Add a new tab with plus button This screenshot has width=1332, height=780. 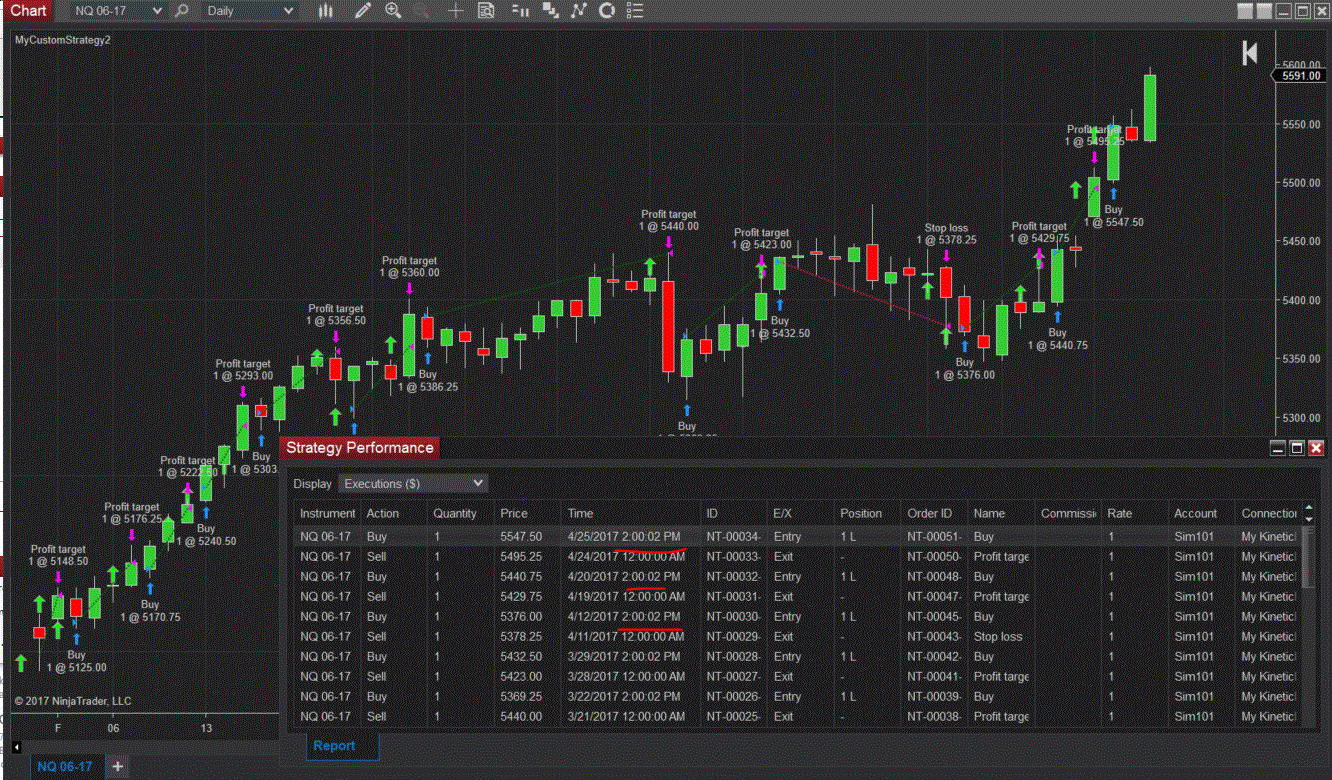(x=117, y=767)
